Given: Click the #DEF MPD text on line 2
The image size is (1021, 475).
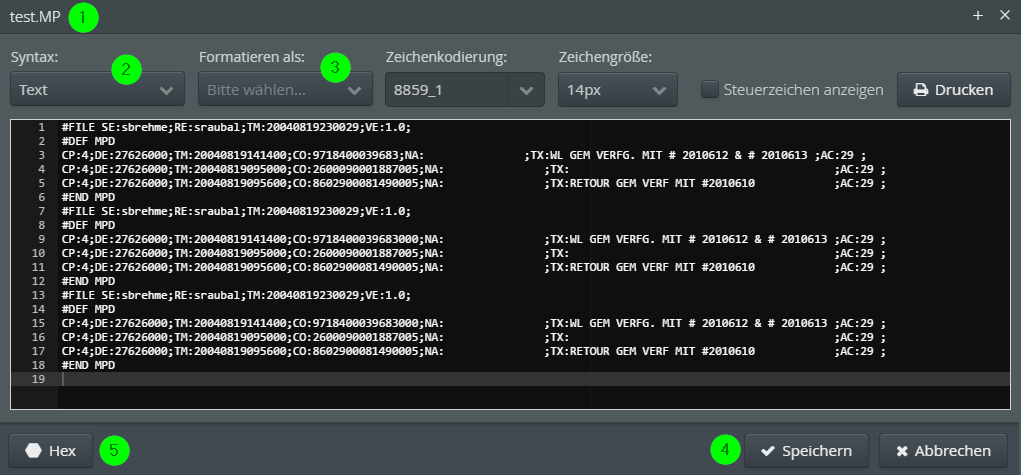Looking at the screenshot, I should 89,141.
